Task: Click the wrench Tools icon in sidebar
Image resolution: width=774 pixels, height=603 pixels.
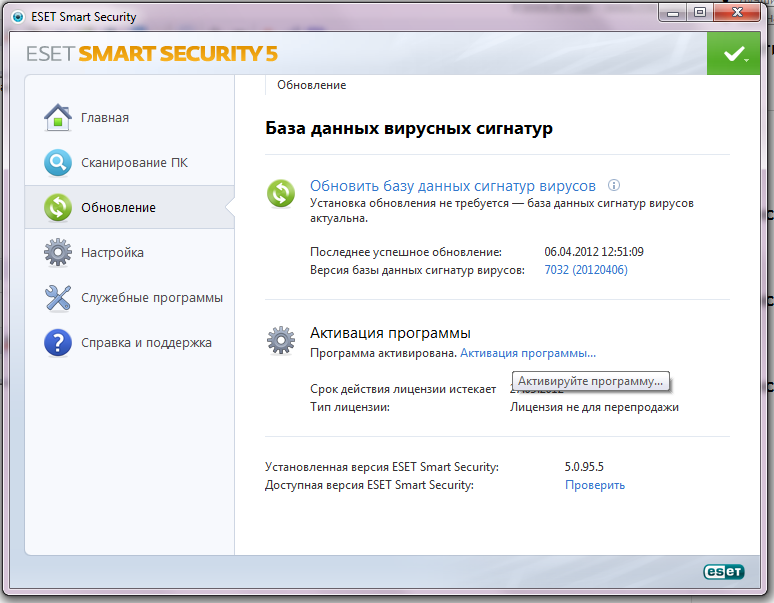Action: [x=58, y=298]
